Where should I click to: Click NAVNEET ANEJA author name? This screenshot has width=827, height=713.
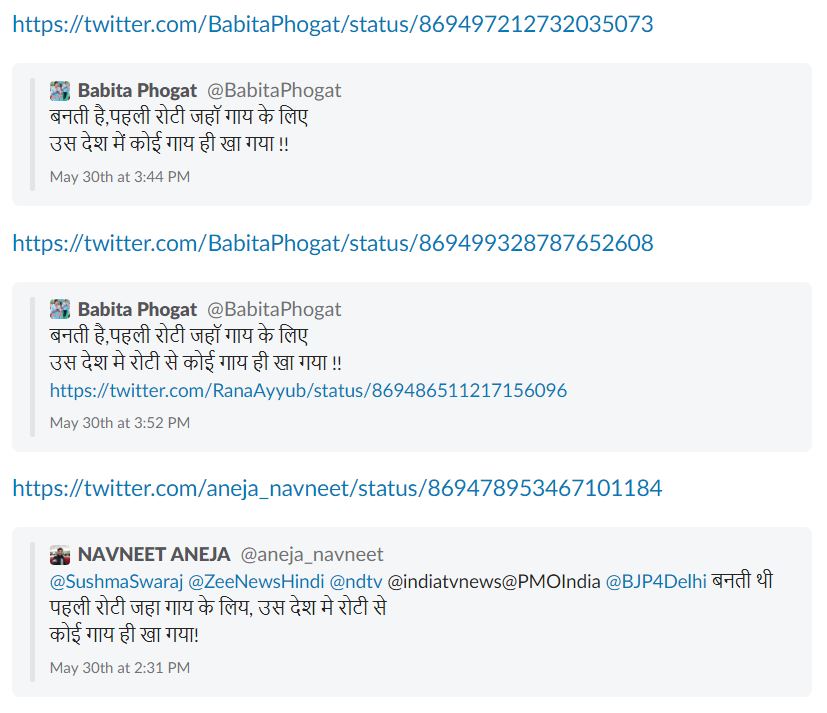pyautogui.click(x=154, y=554)
